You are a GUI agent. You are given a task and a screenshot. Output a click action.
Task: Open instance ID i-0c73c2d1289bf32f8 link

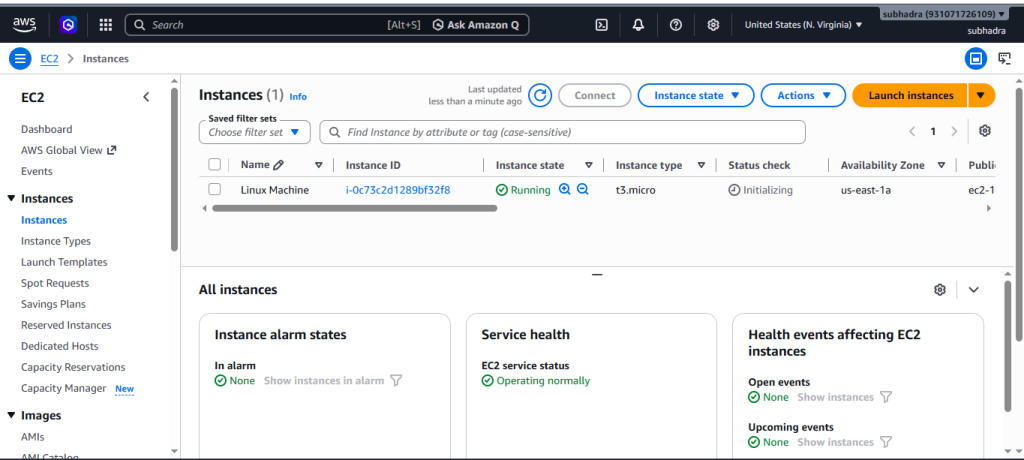398,190
